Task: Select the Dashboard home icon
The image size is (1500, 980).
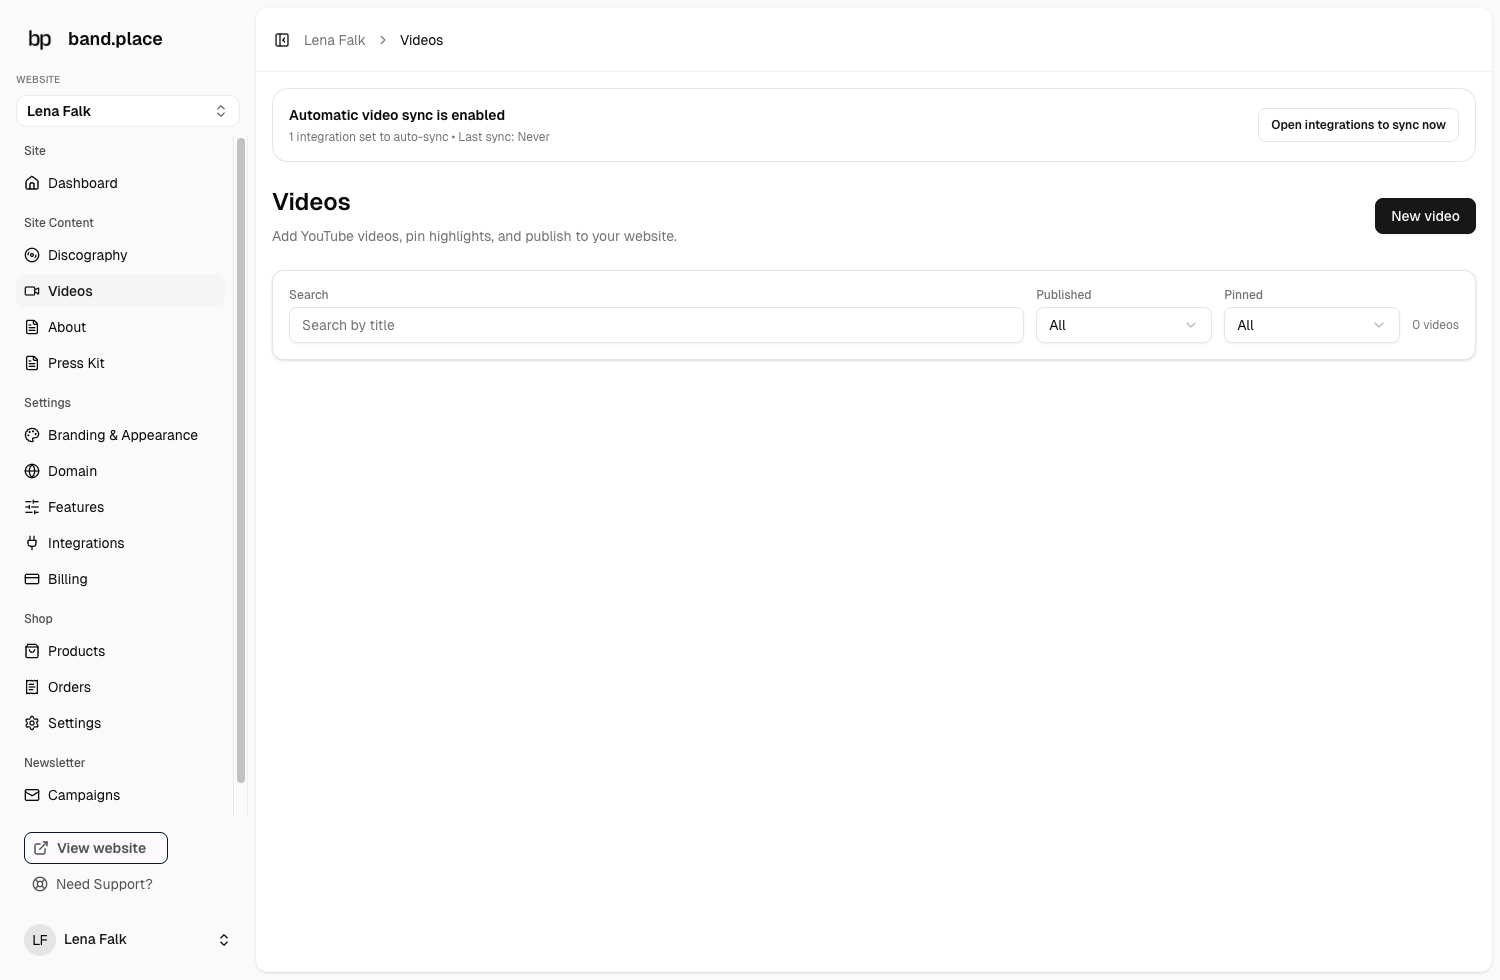Action: pos(33,183)
